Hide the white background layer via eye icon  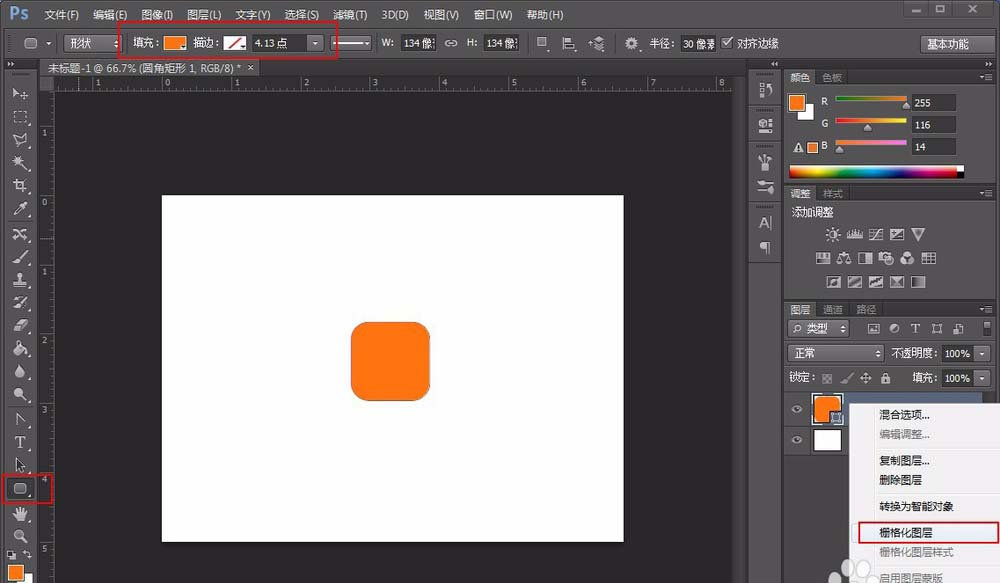click(x=797, y=440)
